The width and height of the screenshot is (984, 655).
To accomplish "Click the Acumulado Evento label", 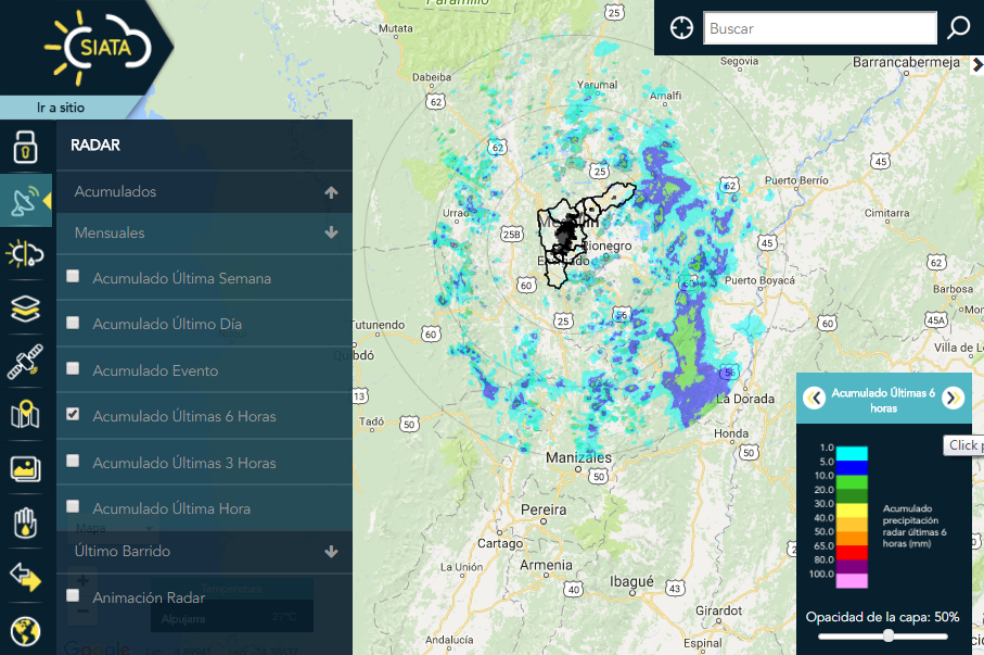I will click(156, 371).
